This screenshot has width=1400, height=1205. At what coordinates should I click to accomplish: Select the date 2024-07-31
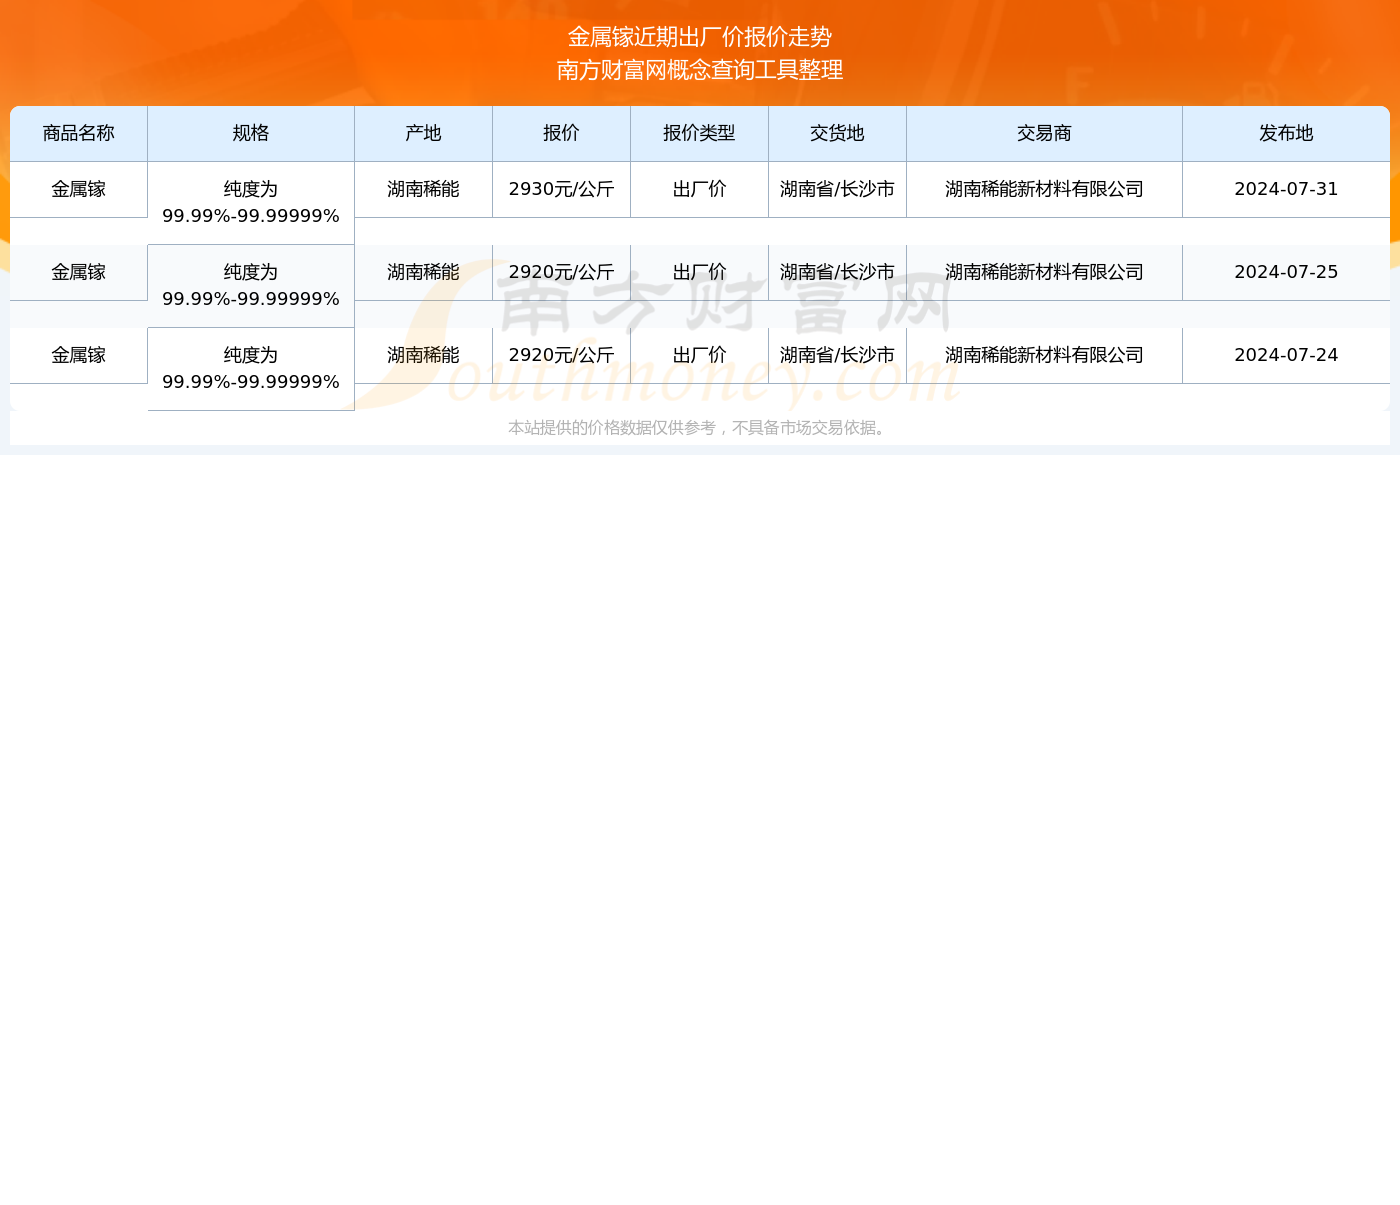[x=1286, y=189]
